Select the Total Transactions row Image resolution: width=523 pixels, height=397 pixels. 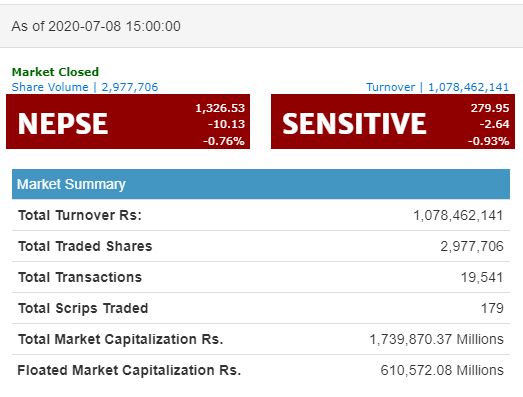pos(261,277)
